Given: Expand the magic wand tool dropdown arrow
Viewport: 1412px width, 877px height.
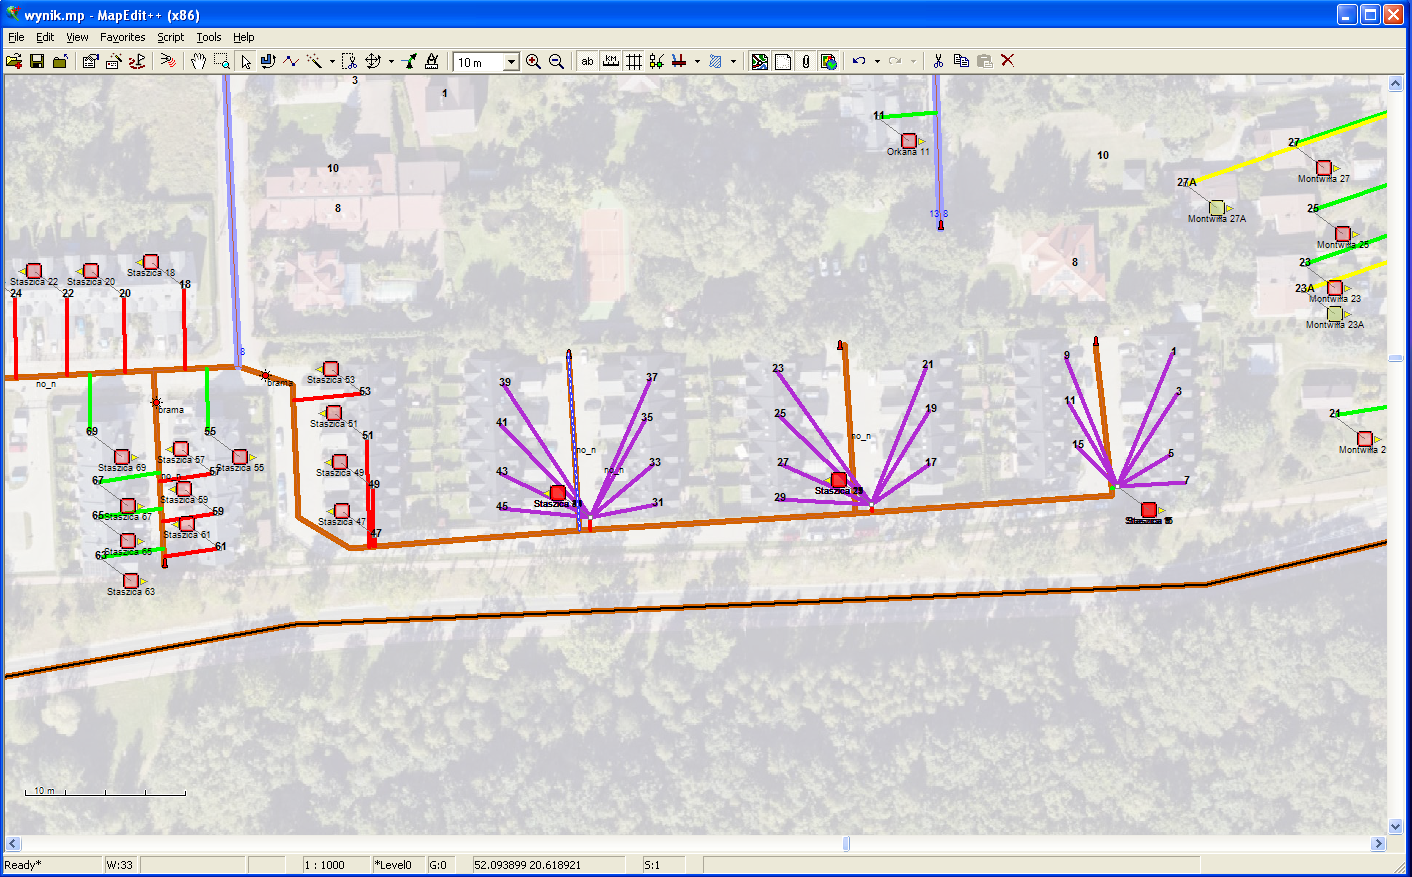Looking at the screenshot, I should (x=332, y=61).
